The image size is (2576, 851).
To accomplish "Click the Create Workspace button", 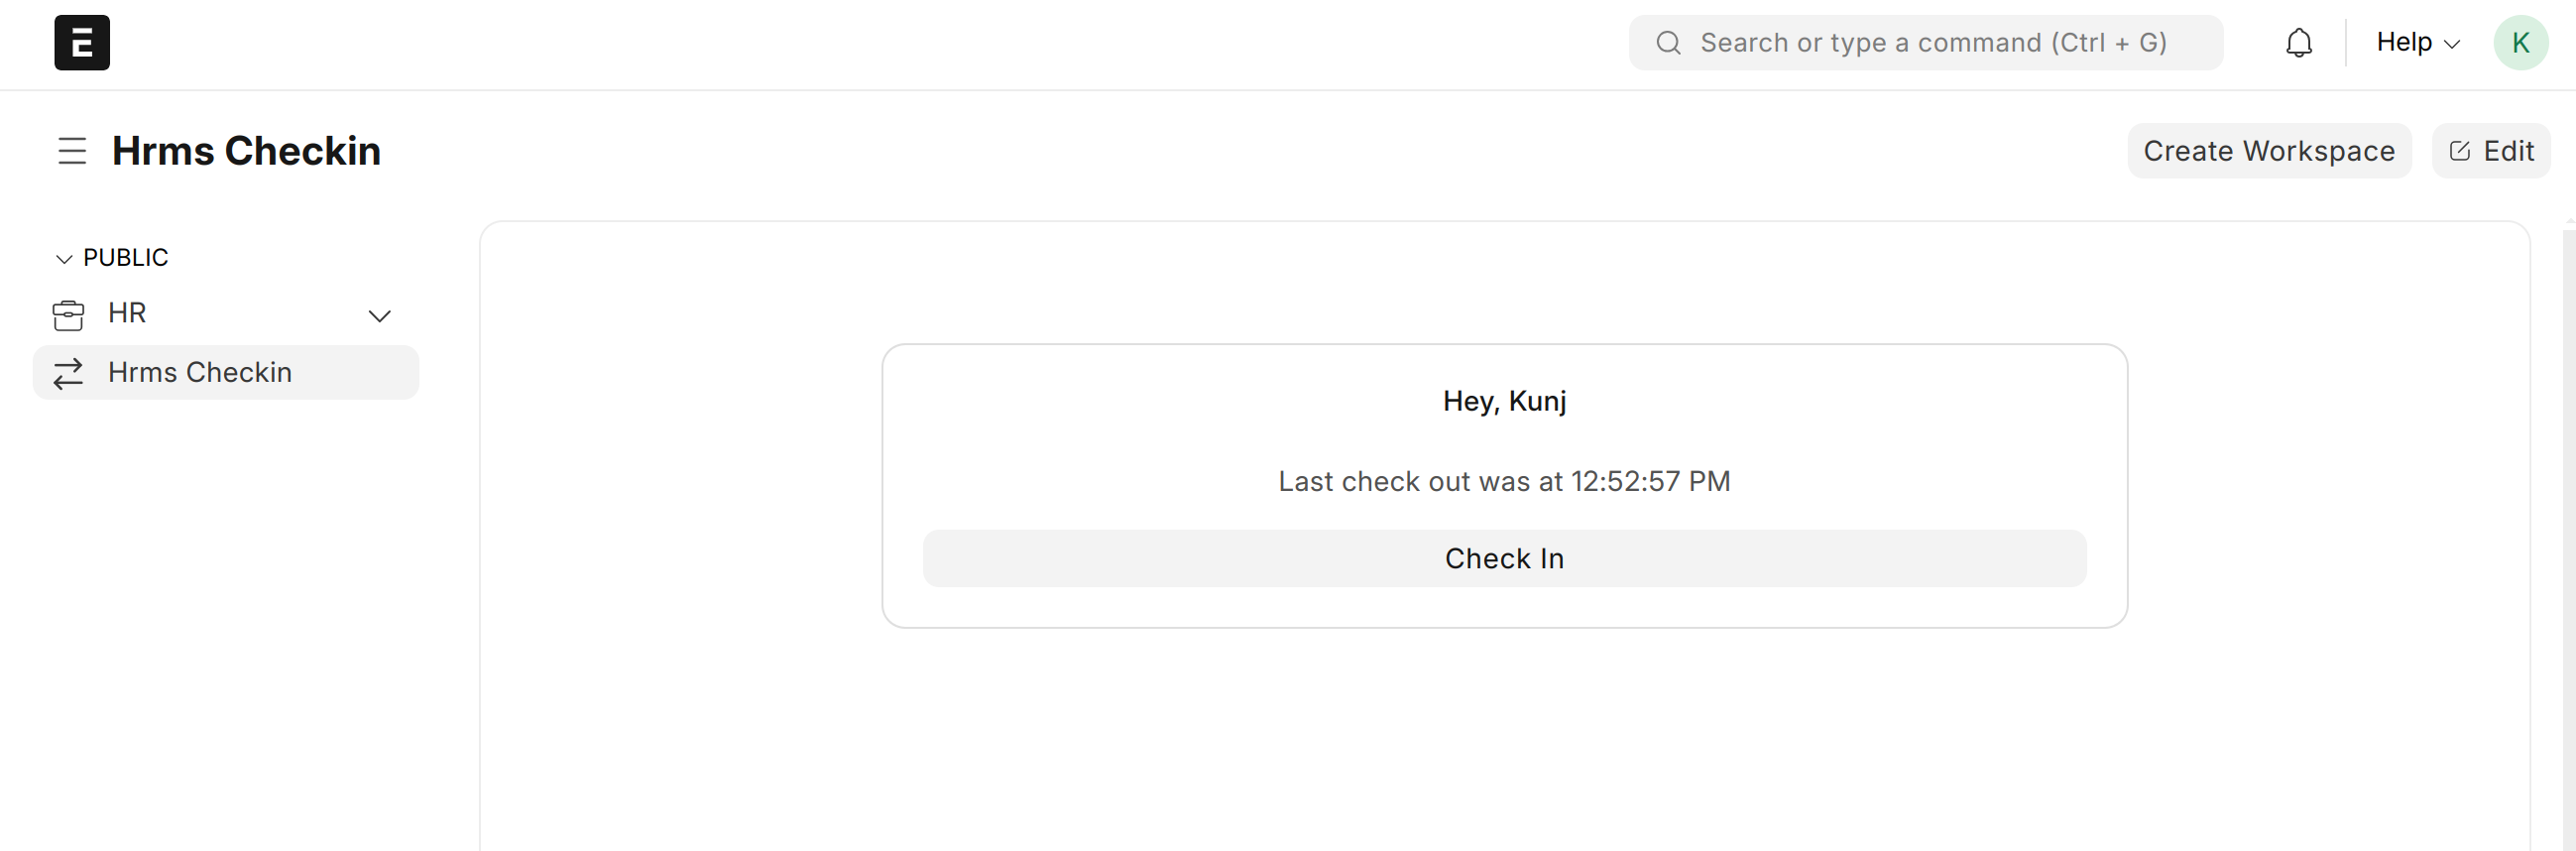I will 2268,151.
